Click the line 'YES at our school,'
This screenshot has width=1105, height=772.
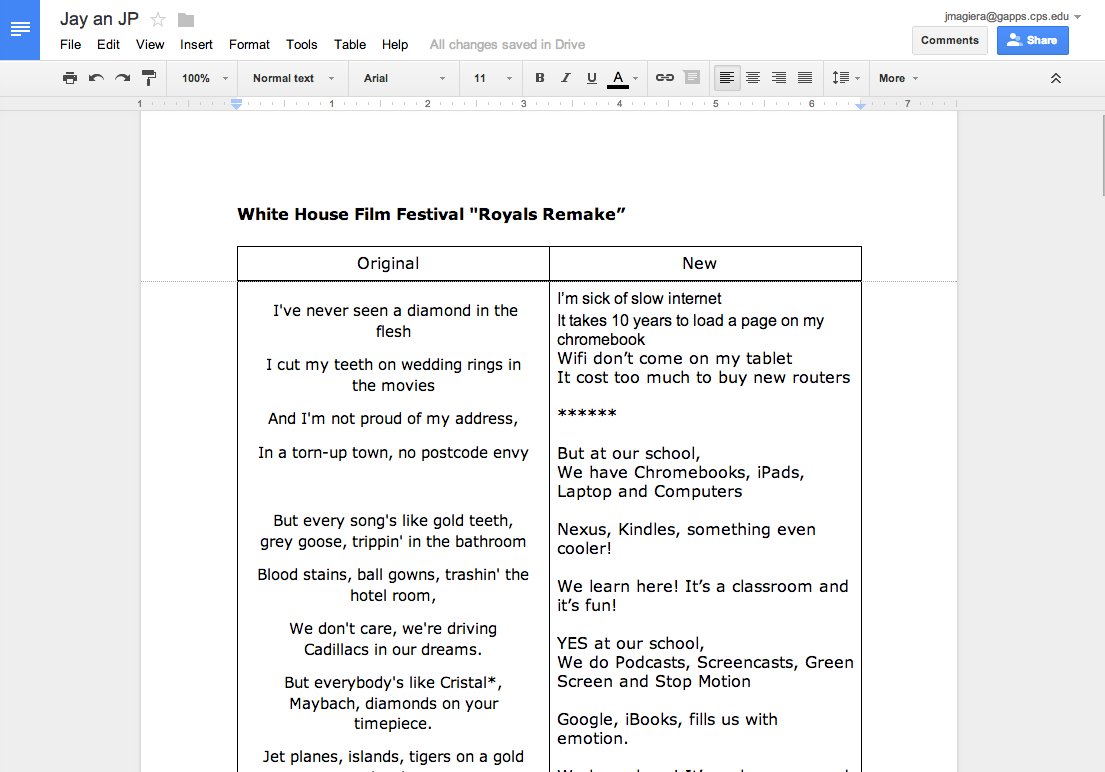coord(631,643)
